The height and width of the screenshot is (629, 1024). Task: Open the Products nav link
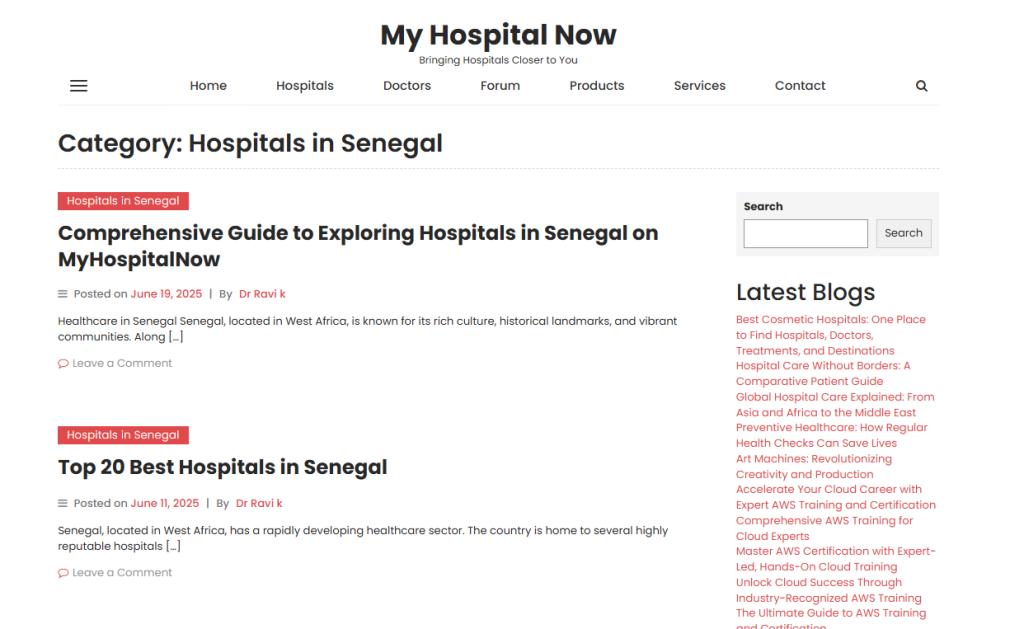tap(597, 86)
